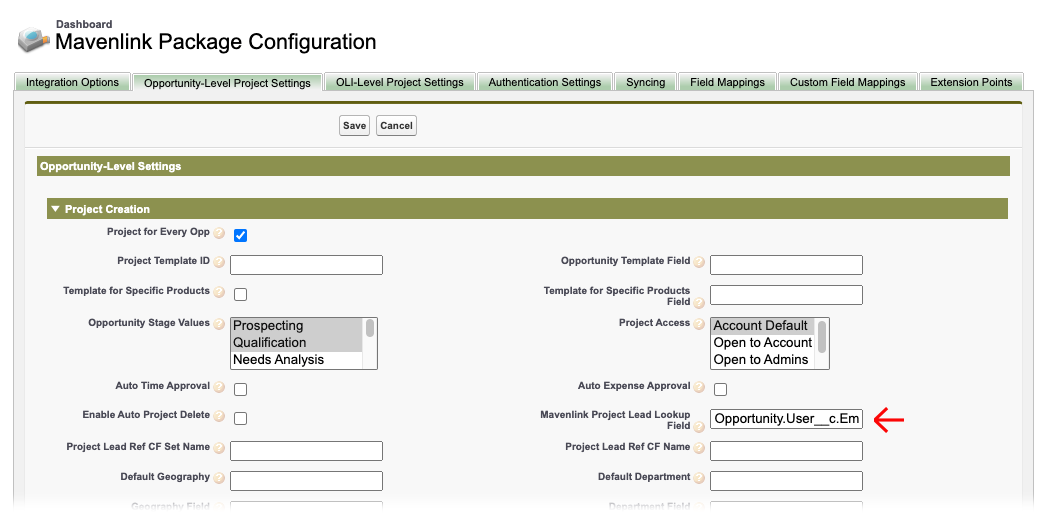Show help for Project Access

tap(699, 324)
